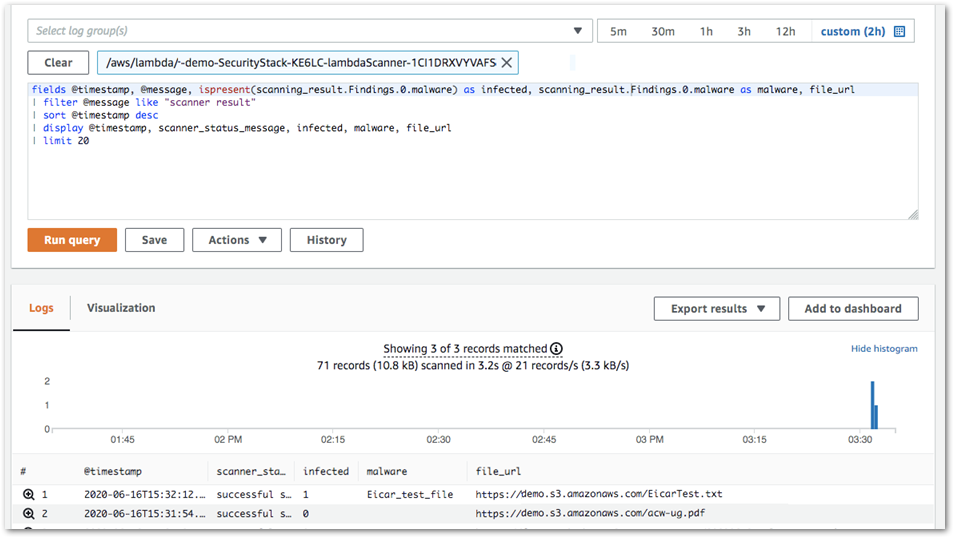954x538 pixels.
Task: Select the Logs tab
Action: [41, 308]
